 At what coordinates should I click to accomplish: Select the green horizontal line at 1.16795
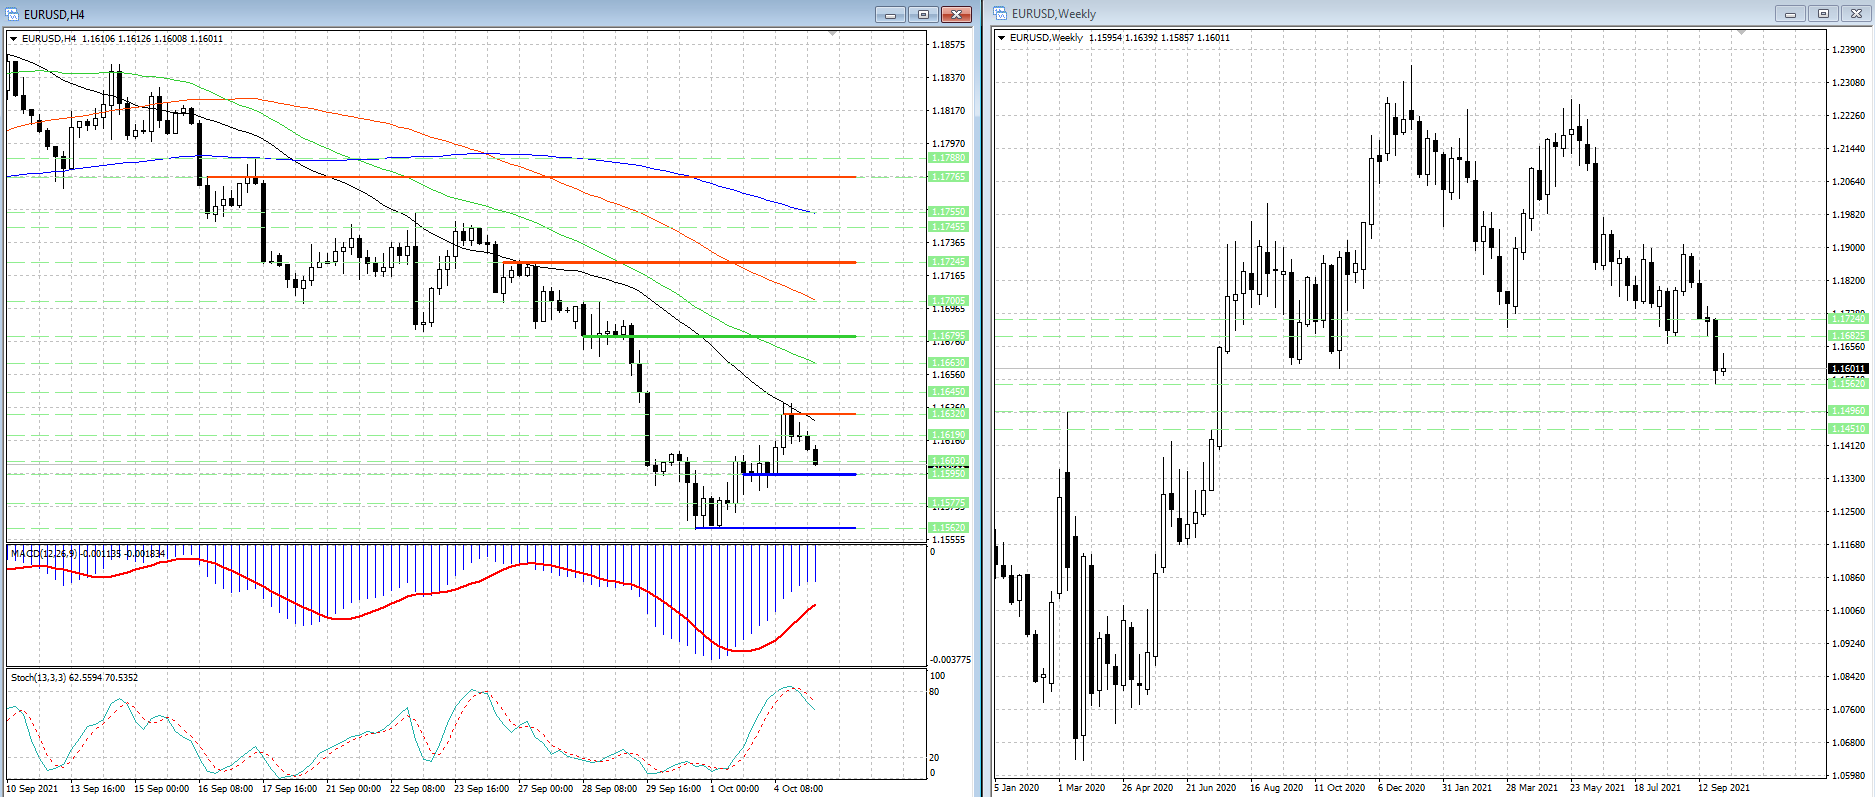[x=720, y=336]
